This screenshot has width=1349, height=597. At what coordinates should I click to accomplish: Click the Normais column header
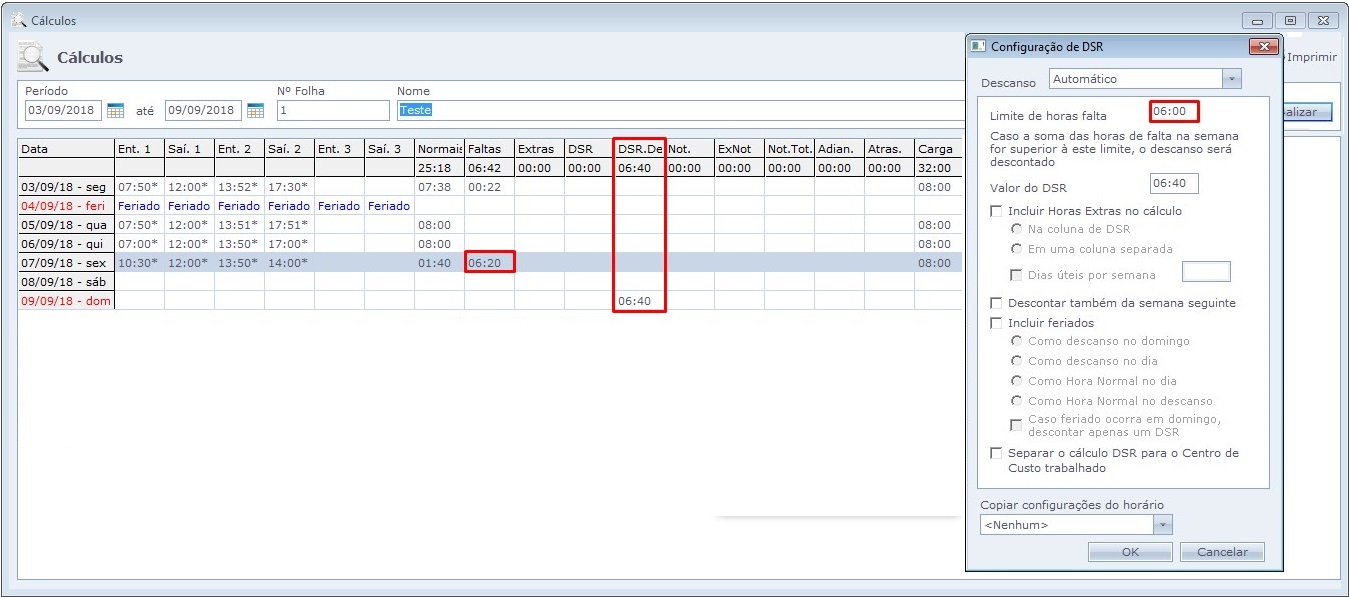click(439, 149)
